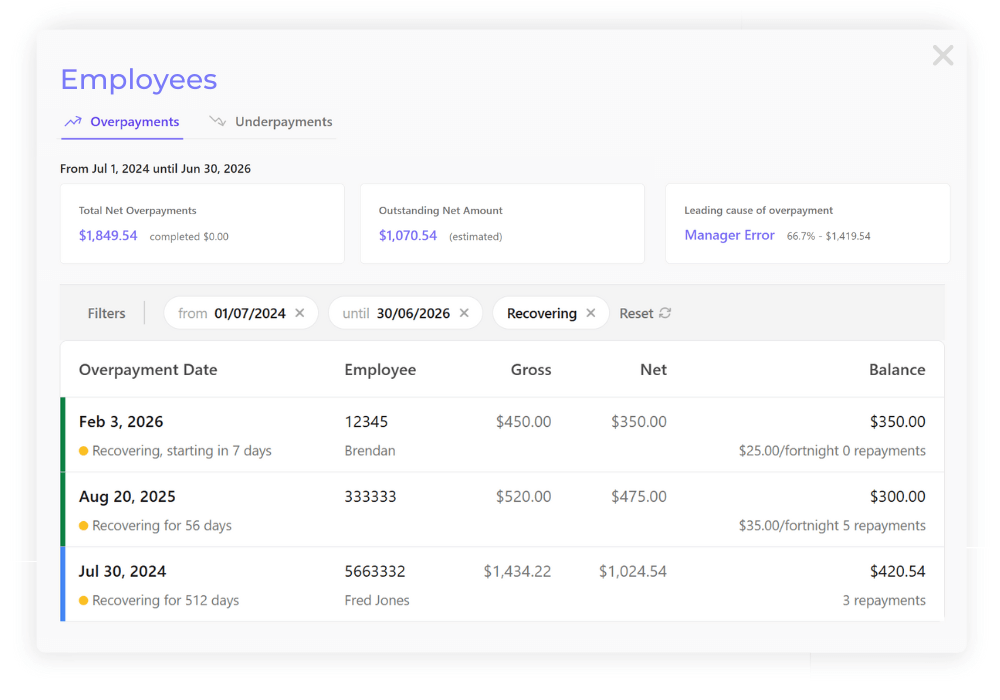This screenshot has height=700, width=1000.
Task: Open the Manager Error cause link
Action: click(x=728, y=234)
